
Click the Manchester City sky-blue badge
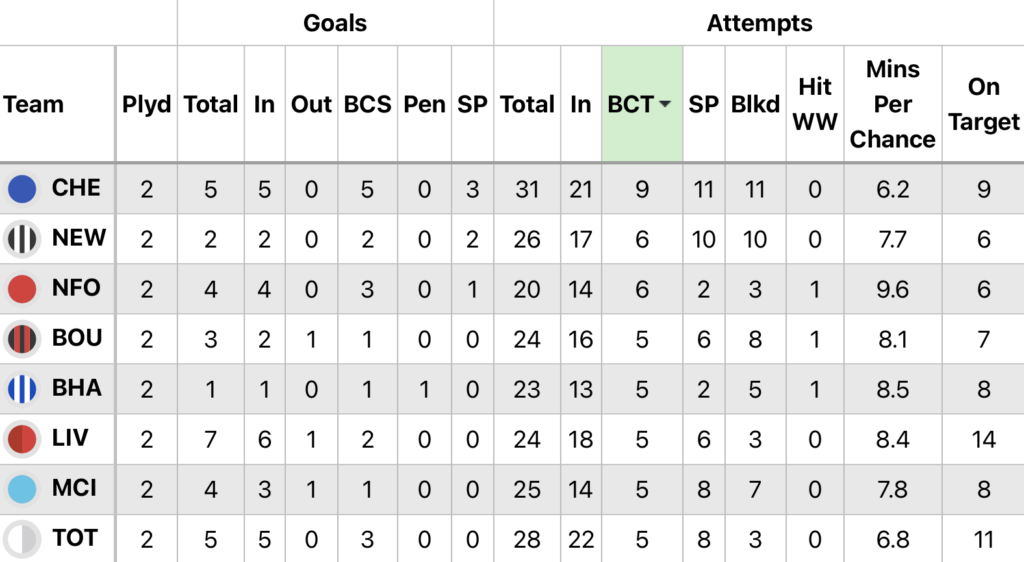click(x=22, y=489)
